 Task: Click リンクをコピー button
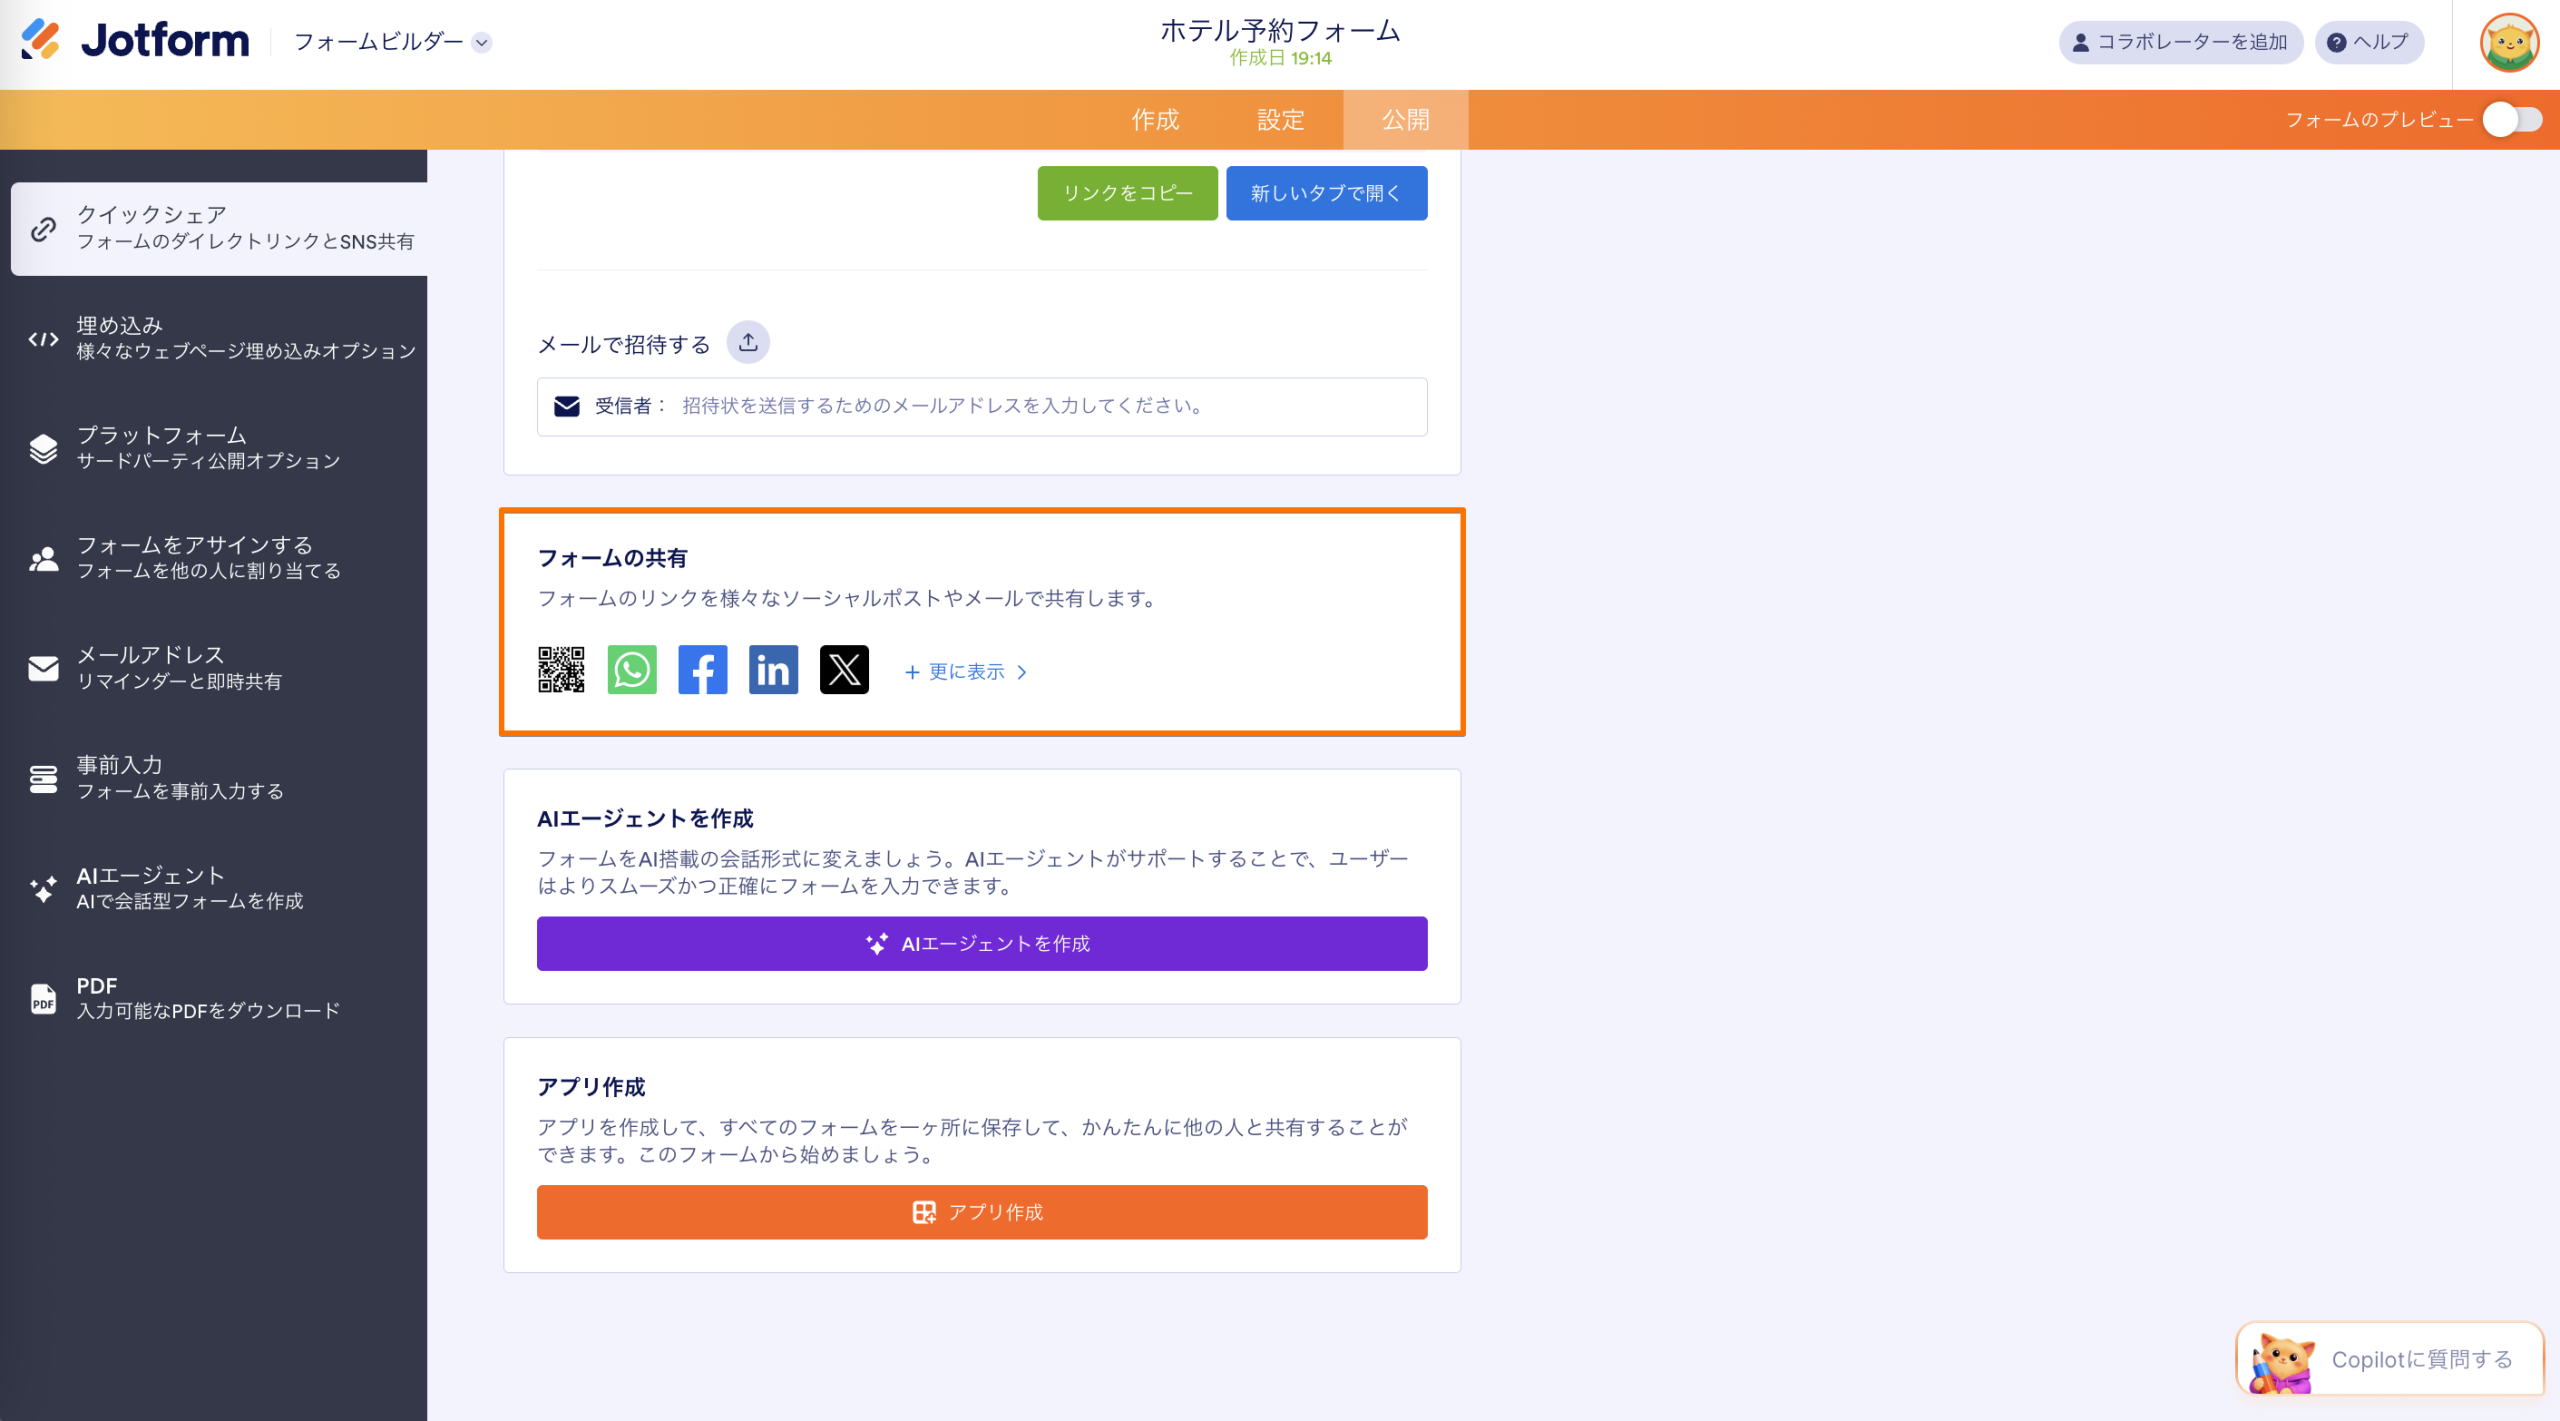[1127, 193]
